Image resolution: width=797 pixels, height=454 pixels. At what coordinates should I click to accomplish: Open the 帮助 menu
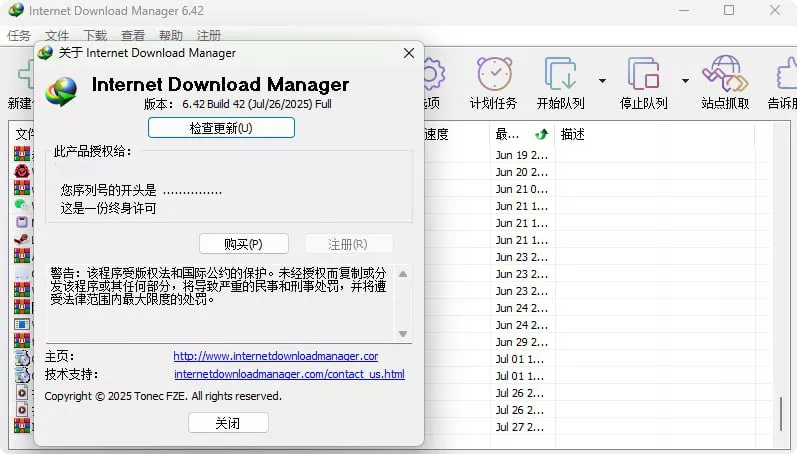171,35
